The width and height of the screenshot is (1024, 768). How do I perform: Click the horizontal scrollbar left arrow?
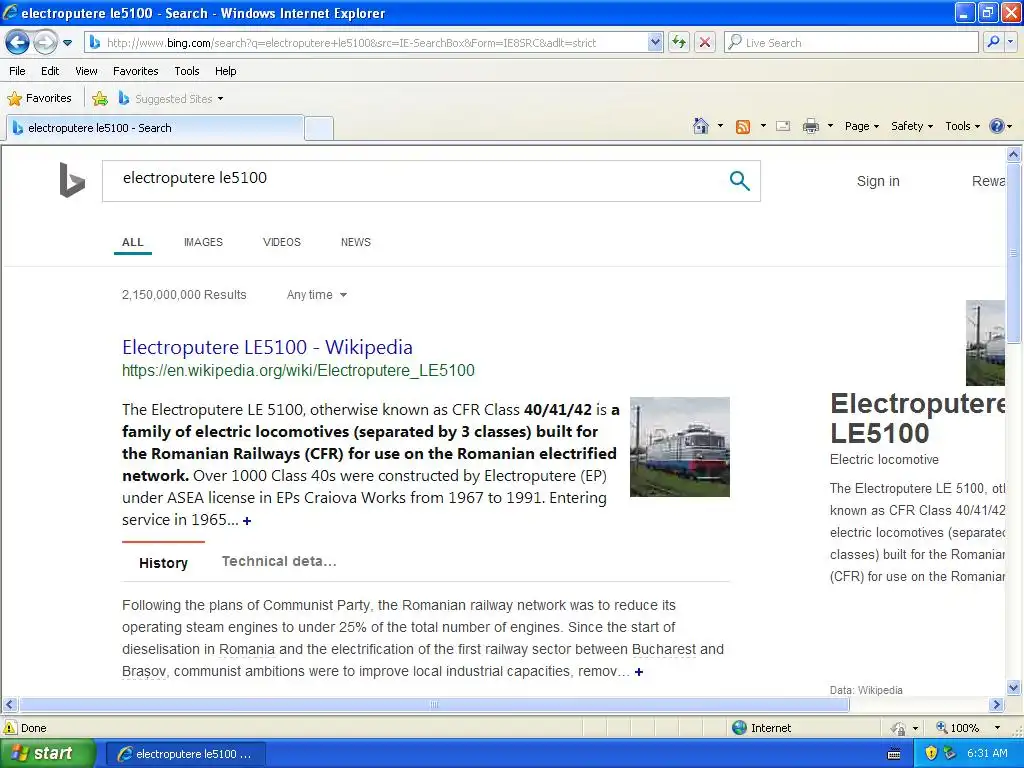point(9,705)
